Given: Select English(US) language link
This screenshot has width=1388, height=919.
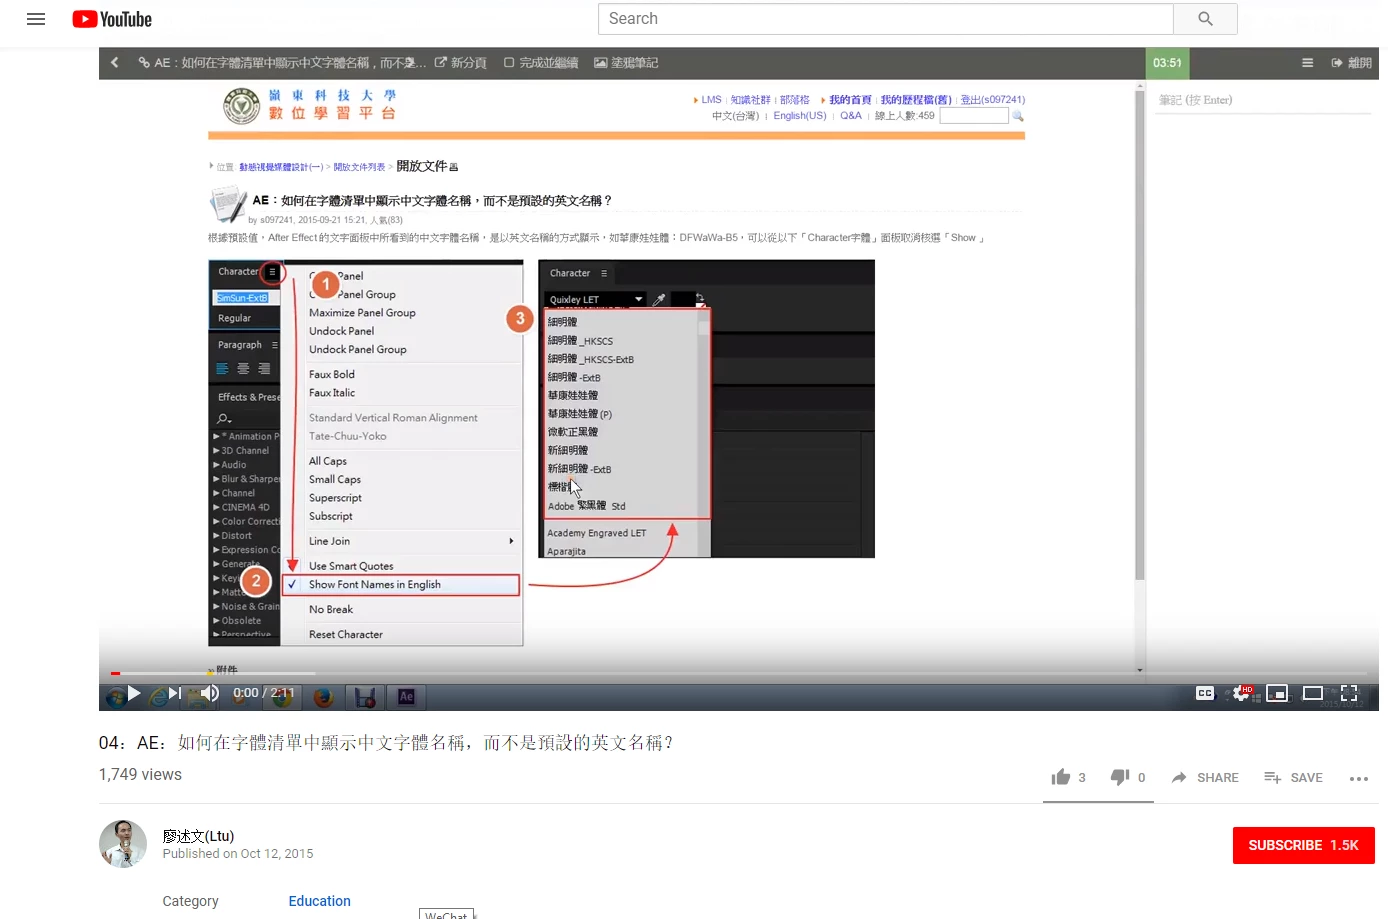Looking at the screenshot, I should click(x=800, y=116).
